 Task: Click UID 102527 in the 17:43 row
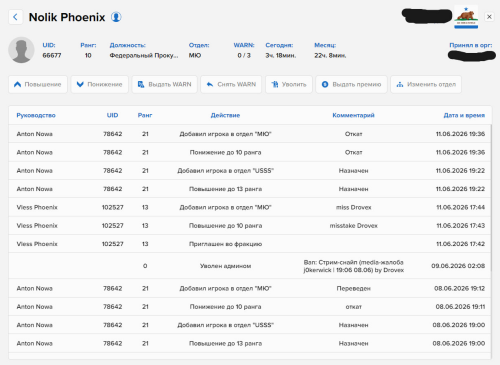(x=113, y=226)
